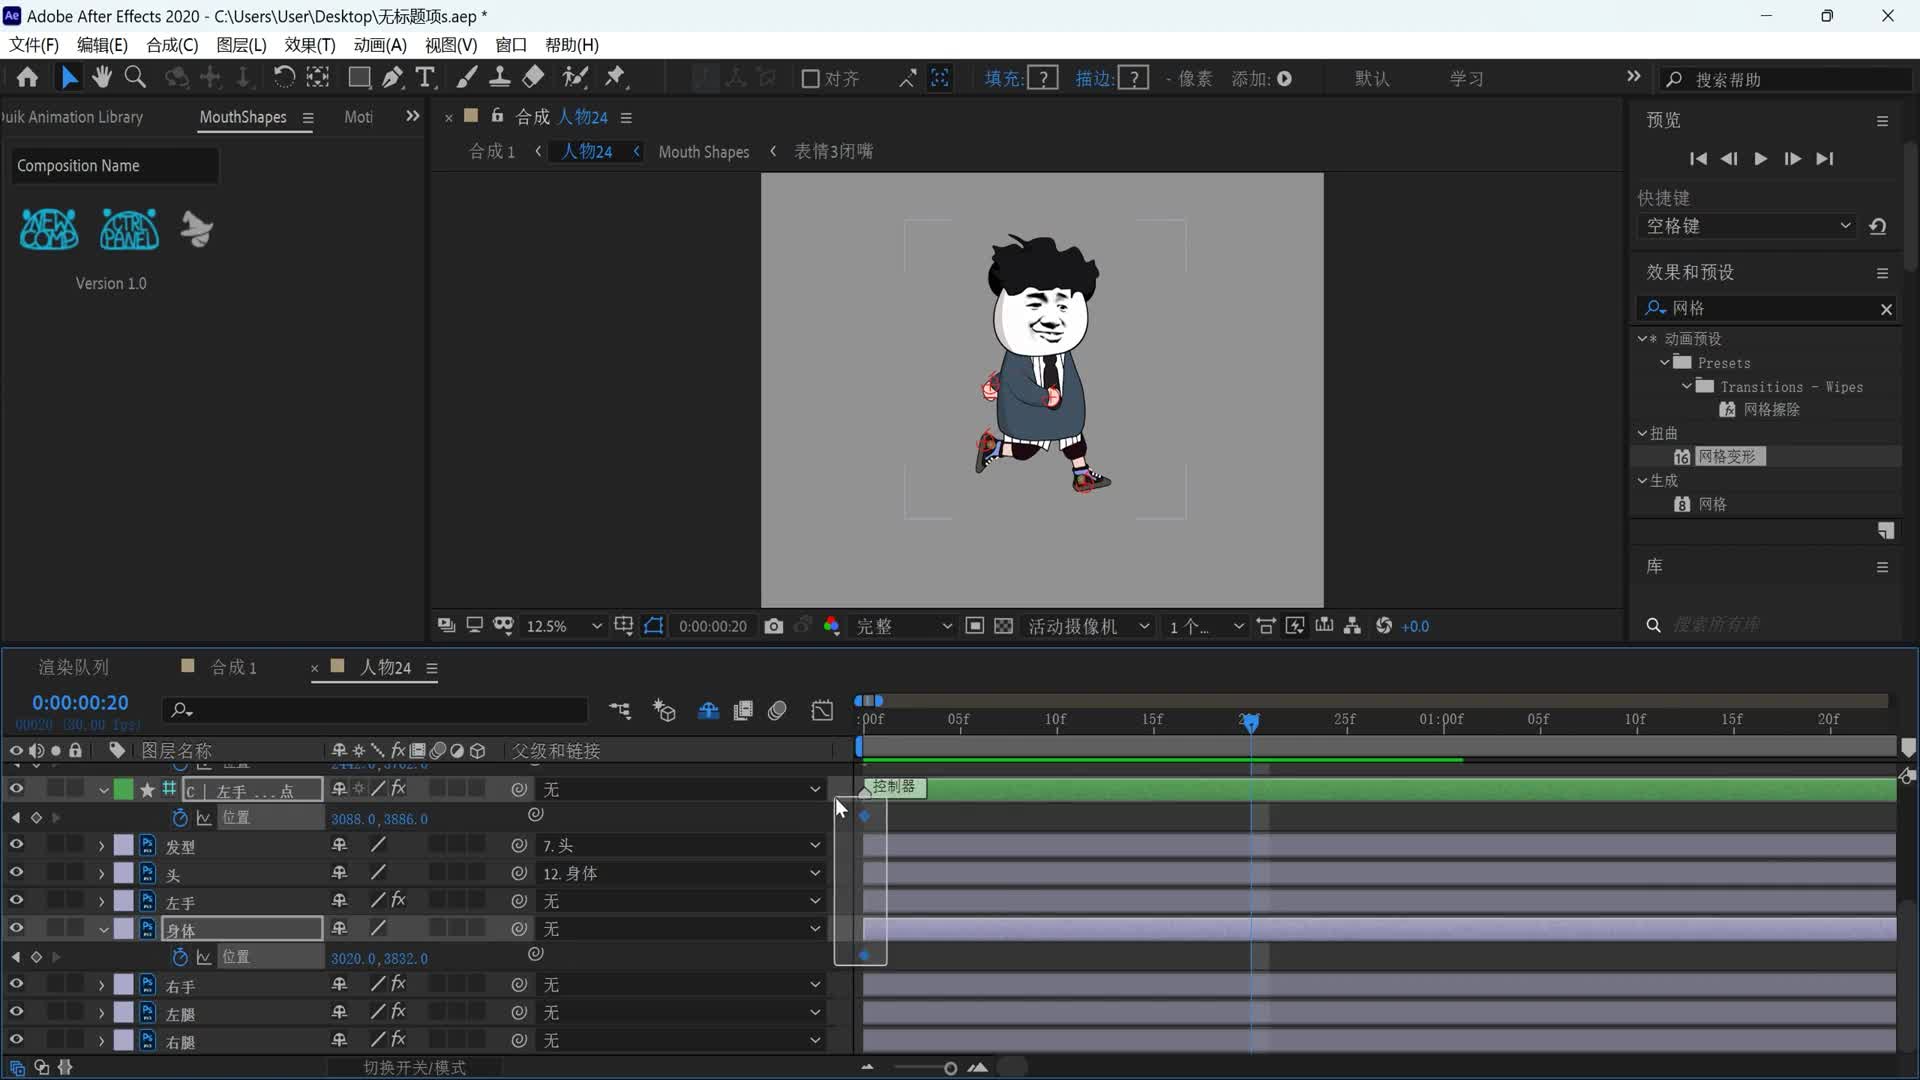Select the Rotation tool
The height and width of the screenshot is (1080, 1920).
[x=284, y=77]
